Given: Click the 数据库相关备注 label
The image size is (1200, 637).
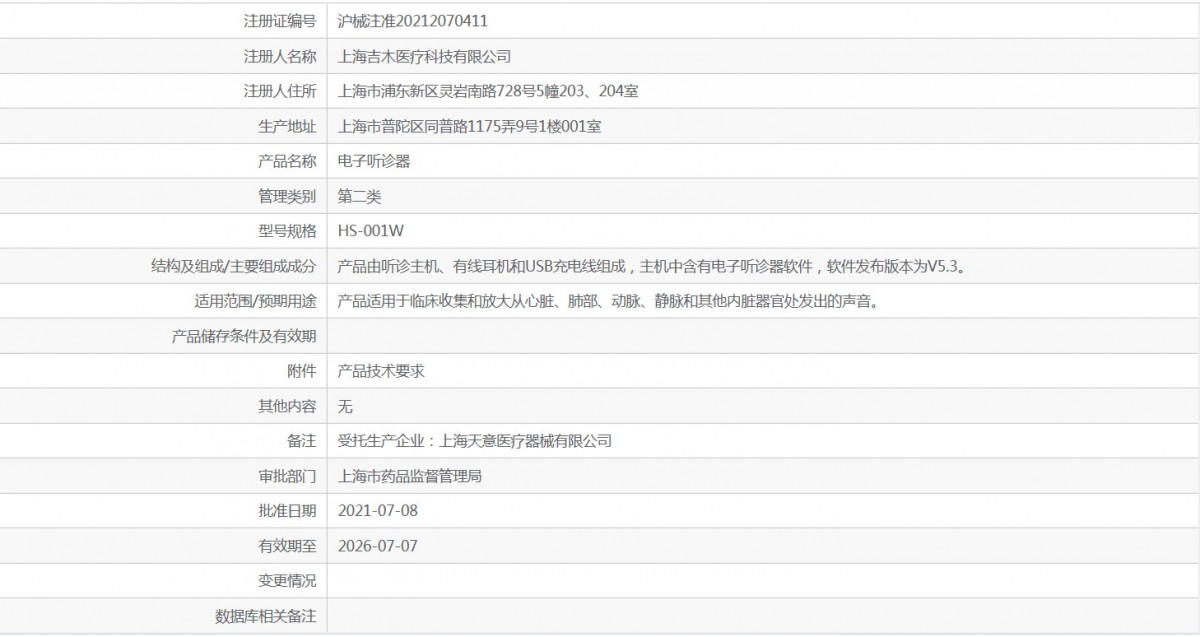Looking at the screenshot, I should tap(266, 616).
